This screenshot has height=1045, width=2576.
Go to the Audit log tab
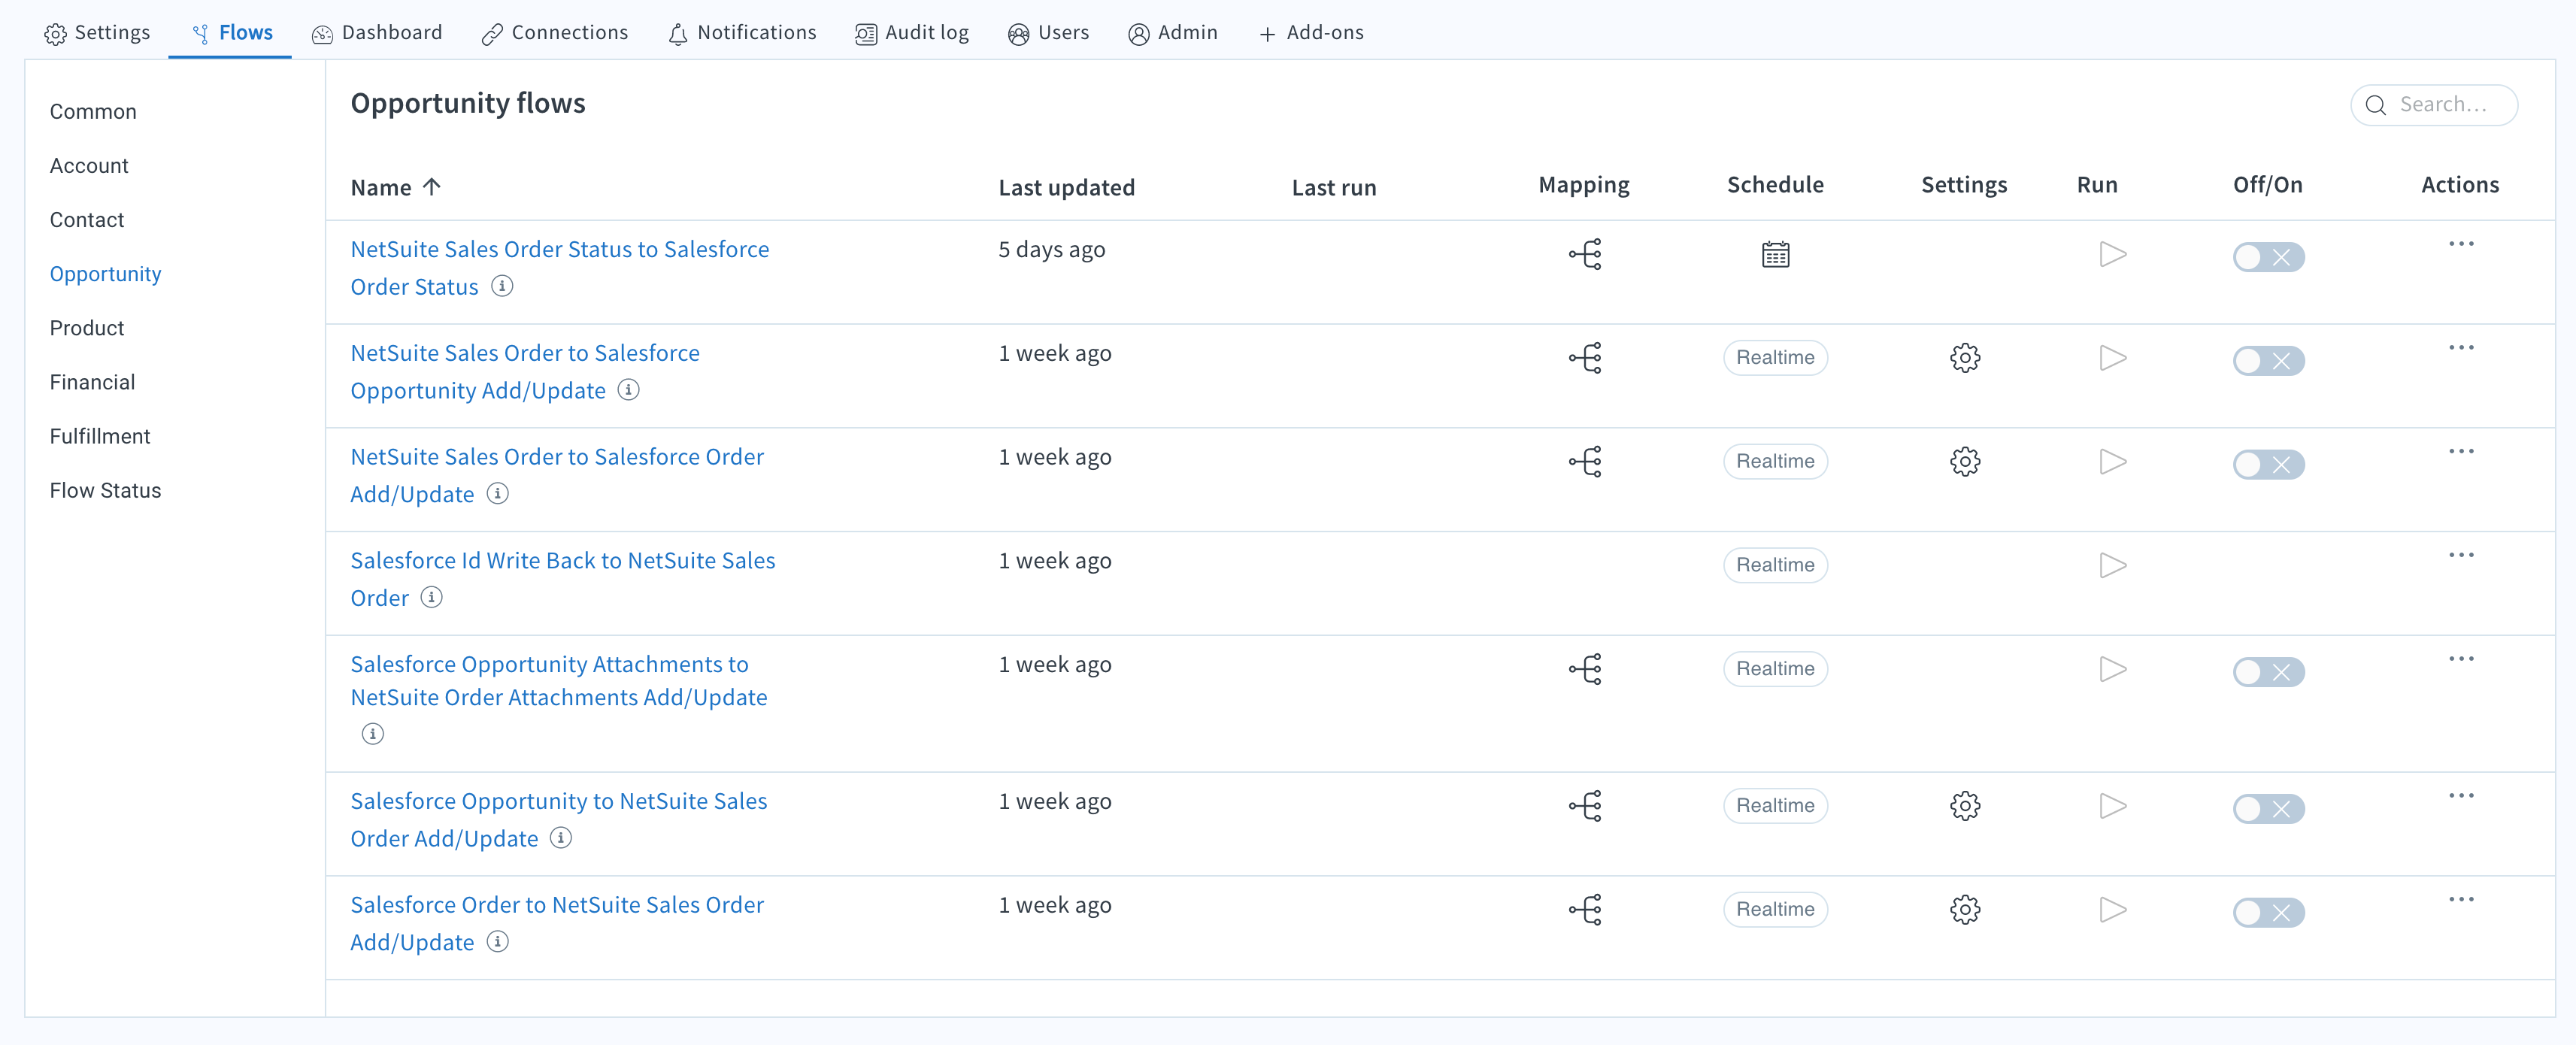(912, 33)
